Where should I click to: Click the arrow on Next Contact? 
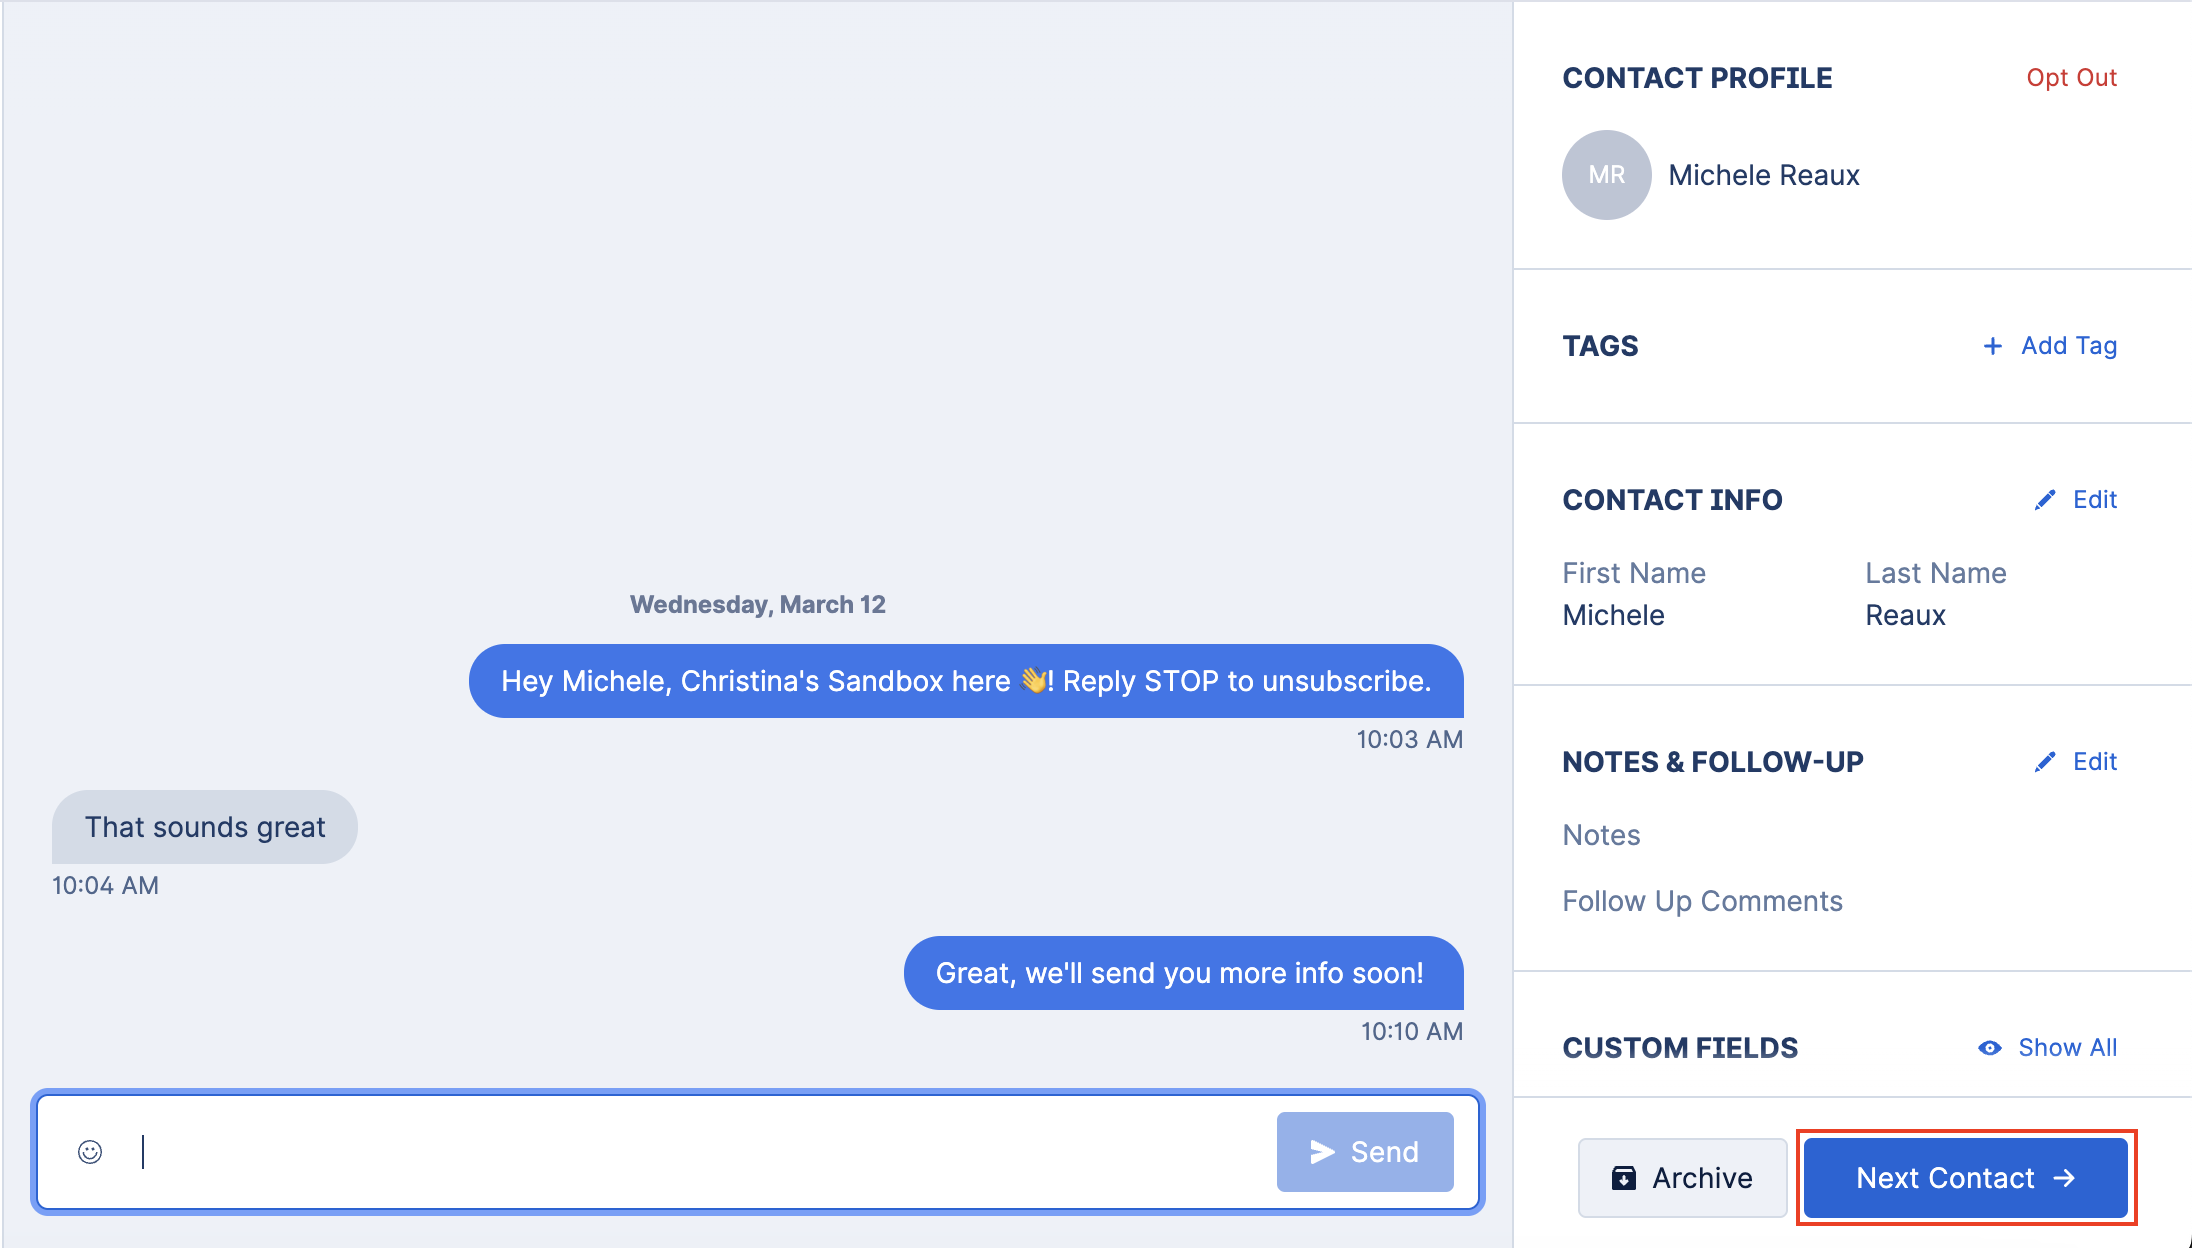pyautogui.click(x=2064, y=1178)
